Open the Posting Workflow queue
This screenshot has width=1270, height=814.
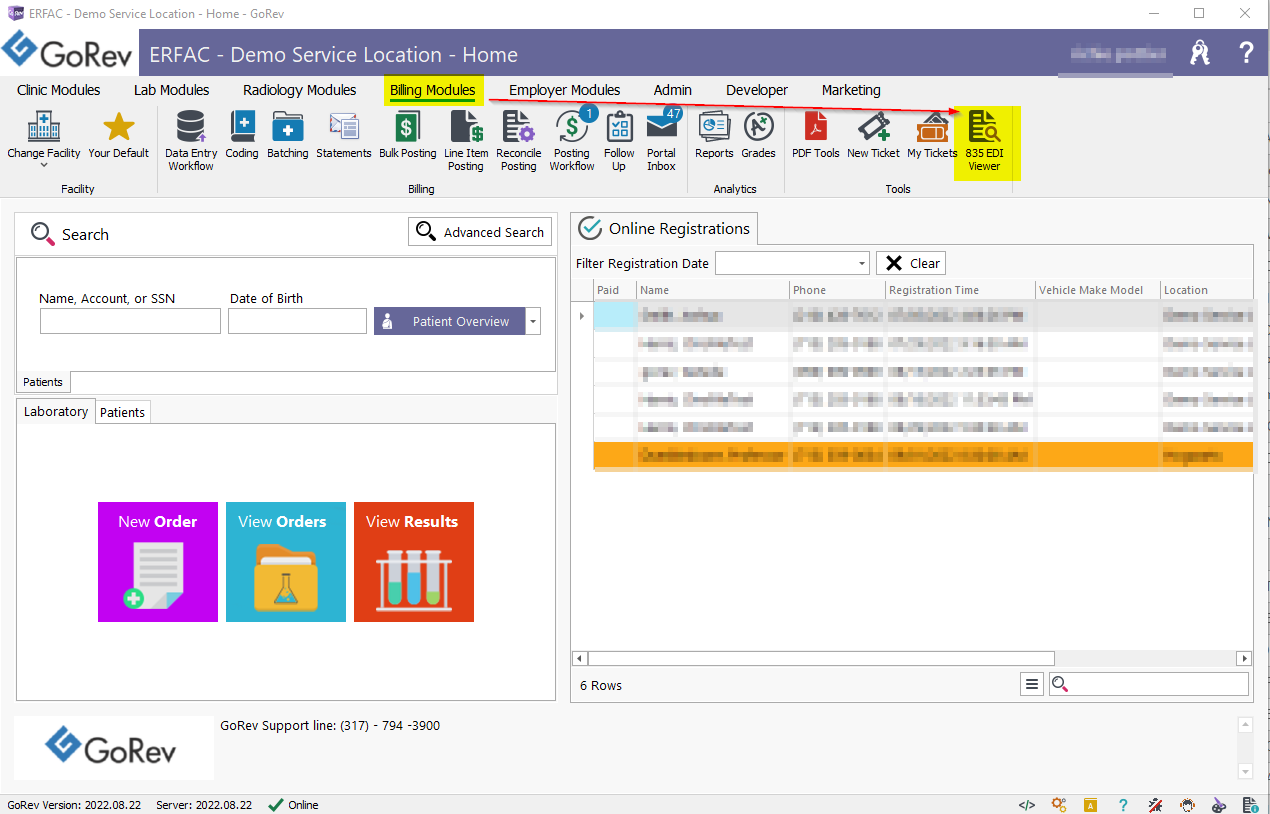click(x=572, y=141)
